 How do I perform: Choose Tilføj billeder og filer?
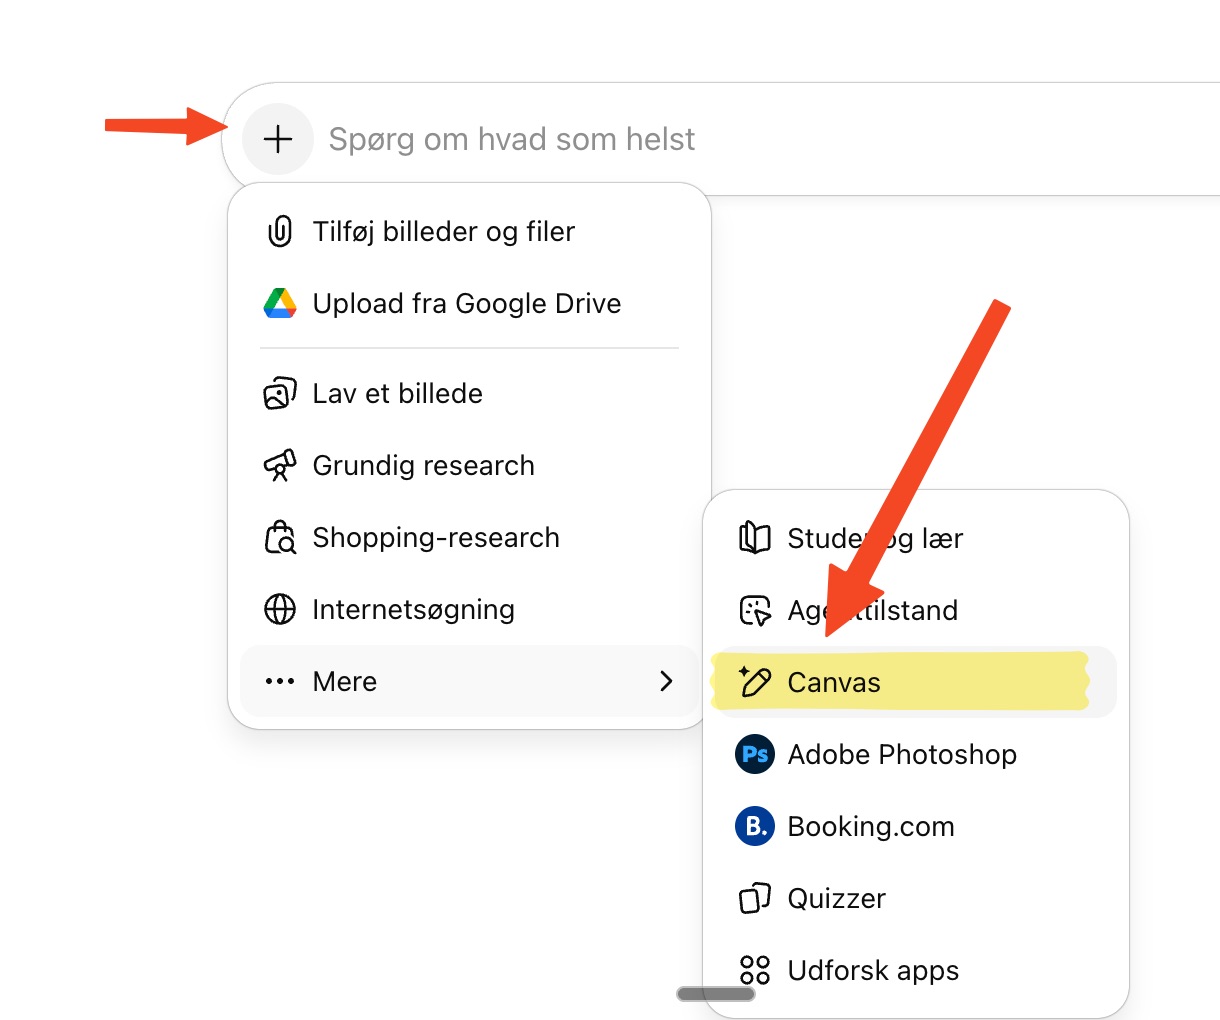(x=443, y=232)
